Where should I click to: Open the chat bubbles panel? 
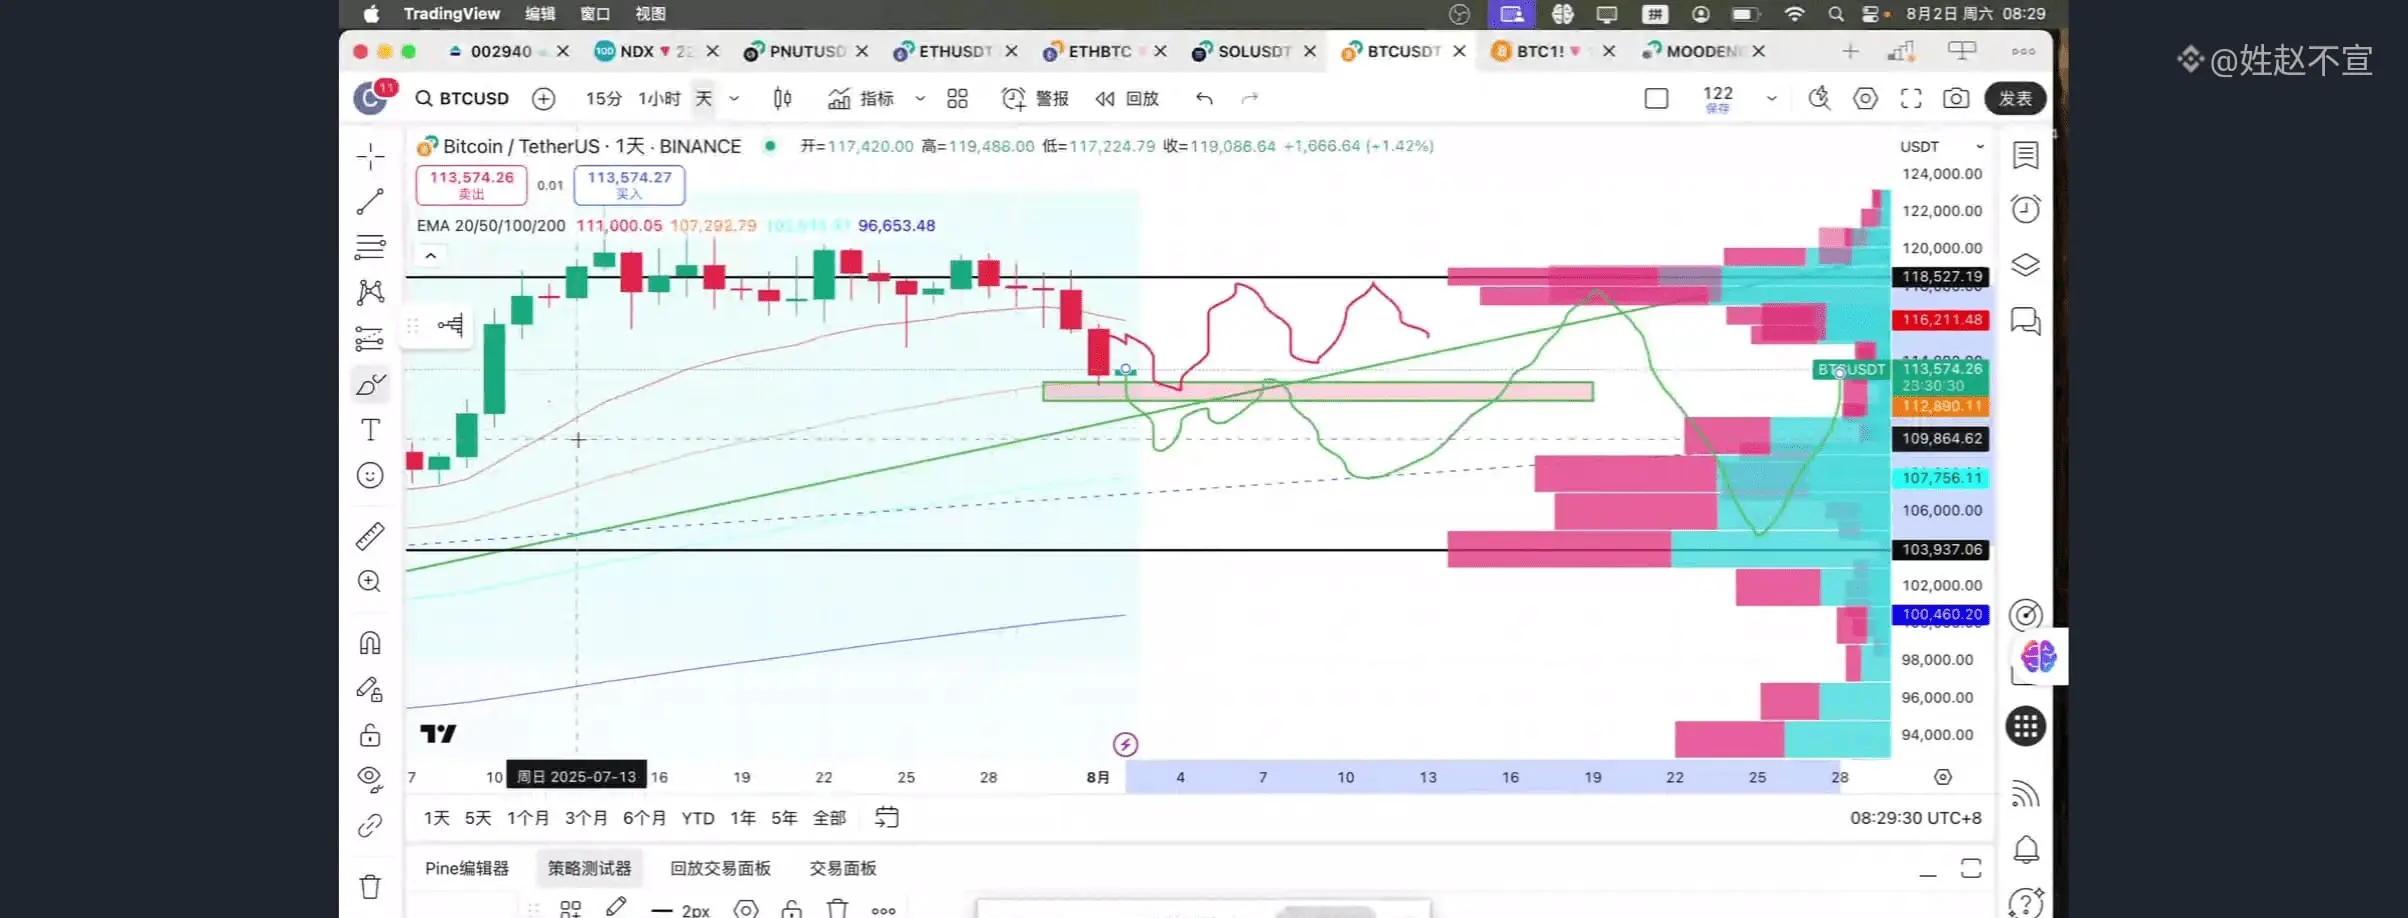coord(2026,321)
